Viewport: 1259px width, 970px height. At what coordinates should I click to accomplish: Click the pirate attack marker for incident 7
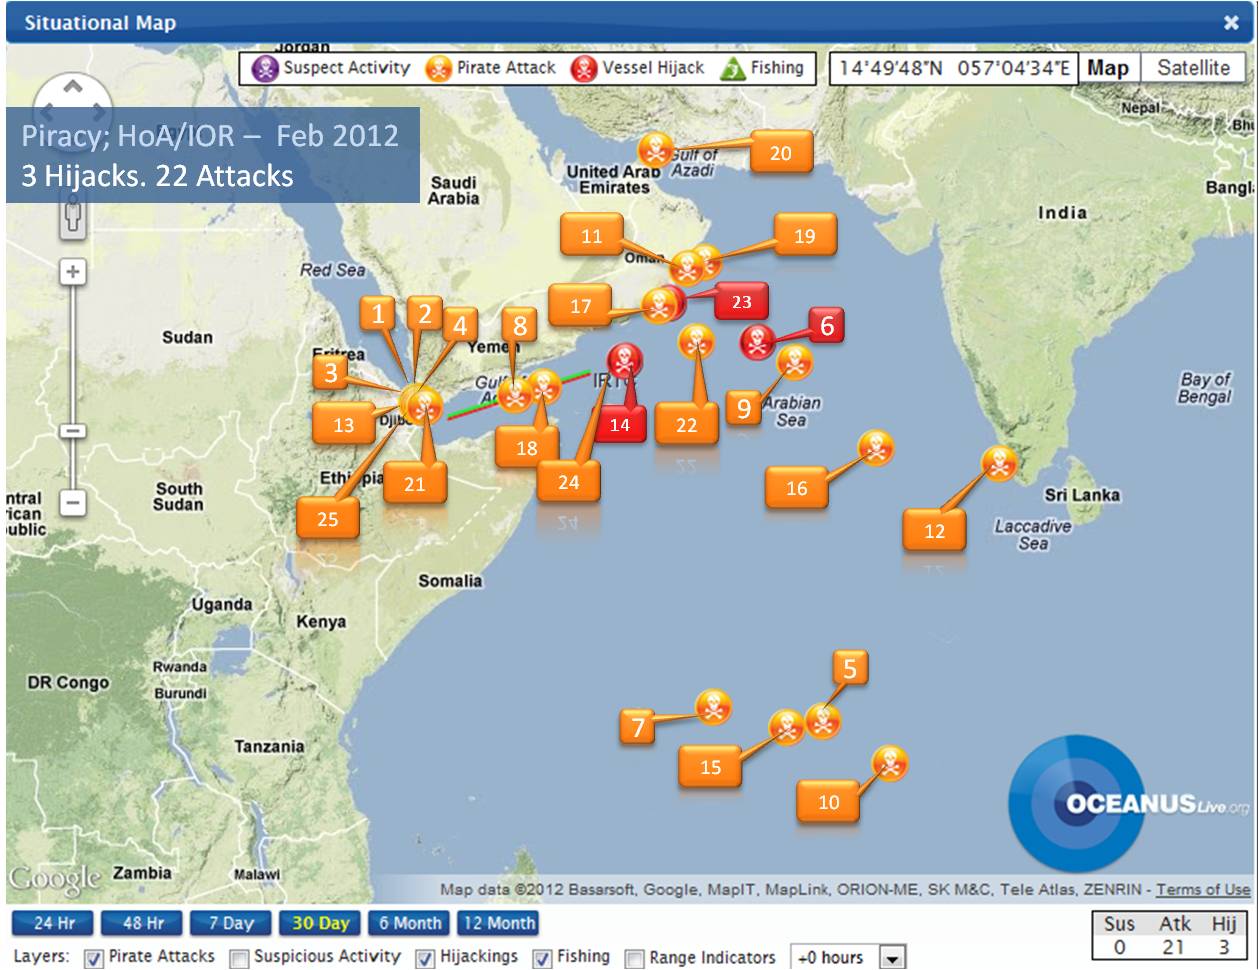pos(713,706)
